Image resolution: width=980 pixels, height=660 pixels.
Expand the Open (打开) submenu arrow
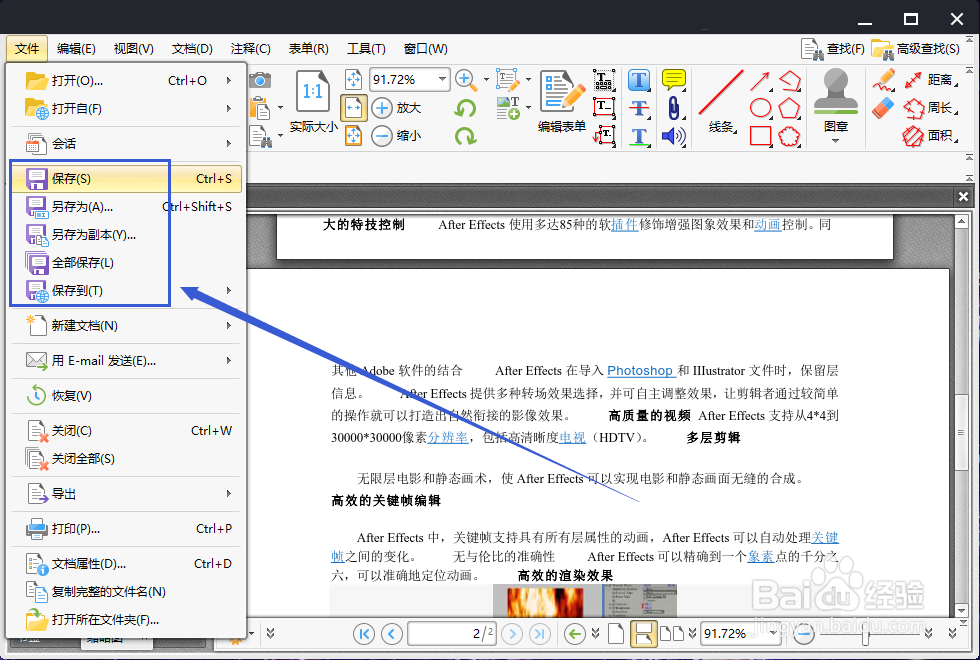229,81
